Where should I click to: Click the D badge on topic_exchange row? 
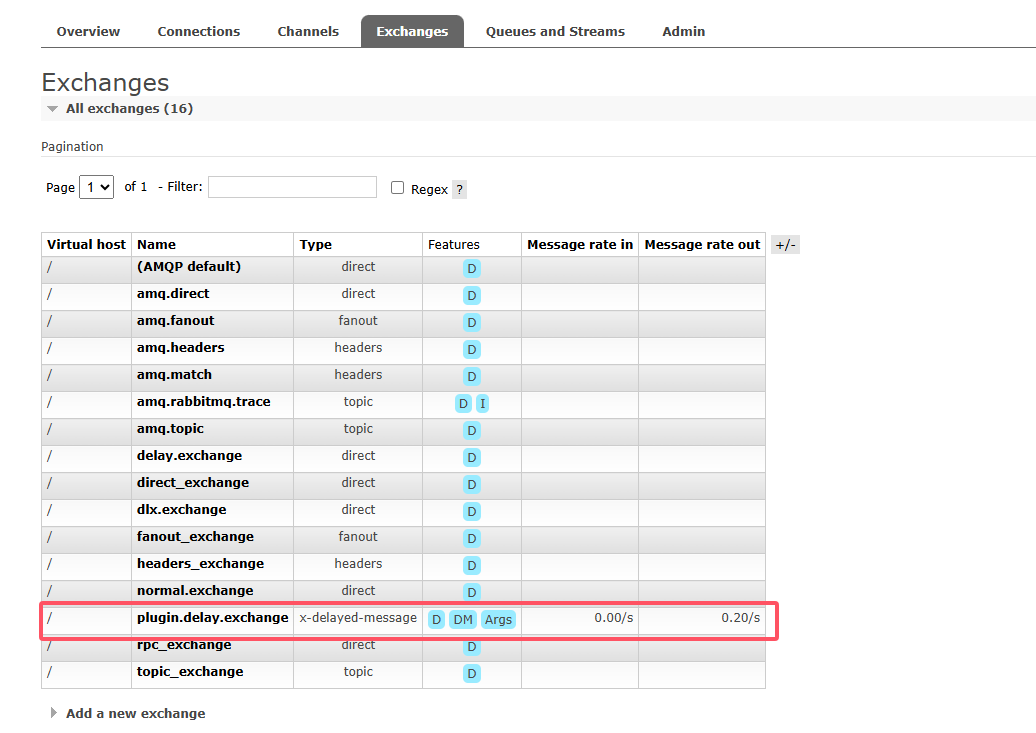click(472, 674)
